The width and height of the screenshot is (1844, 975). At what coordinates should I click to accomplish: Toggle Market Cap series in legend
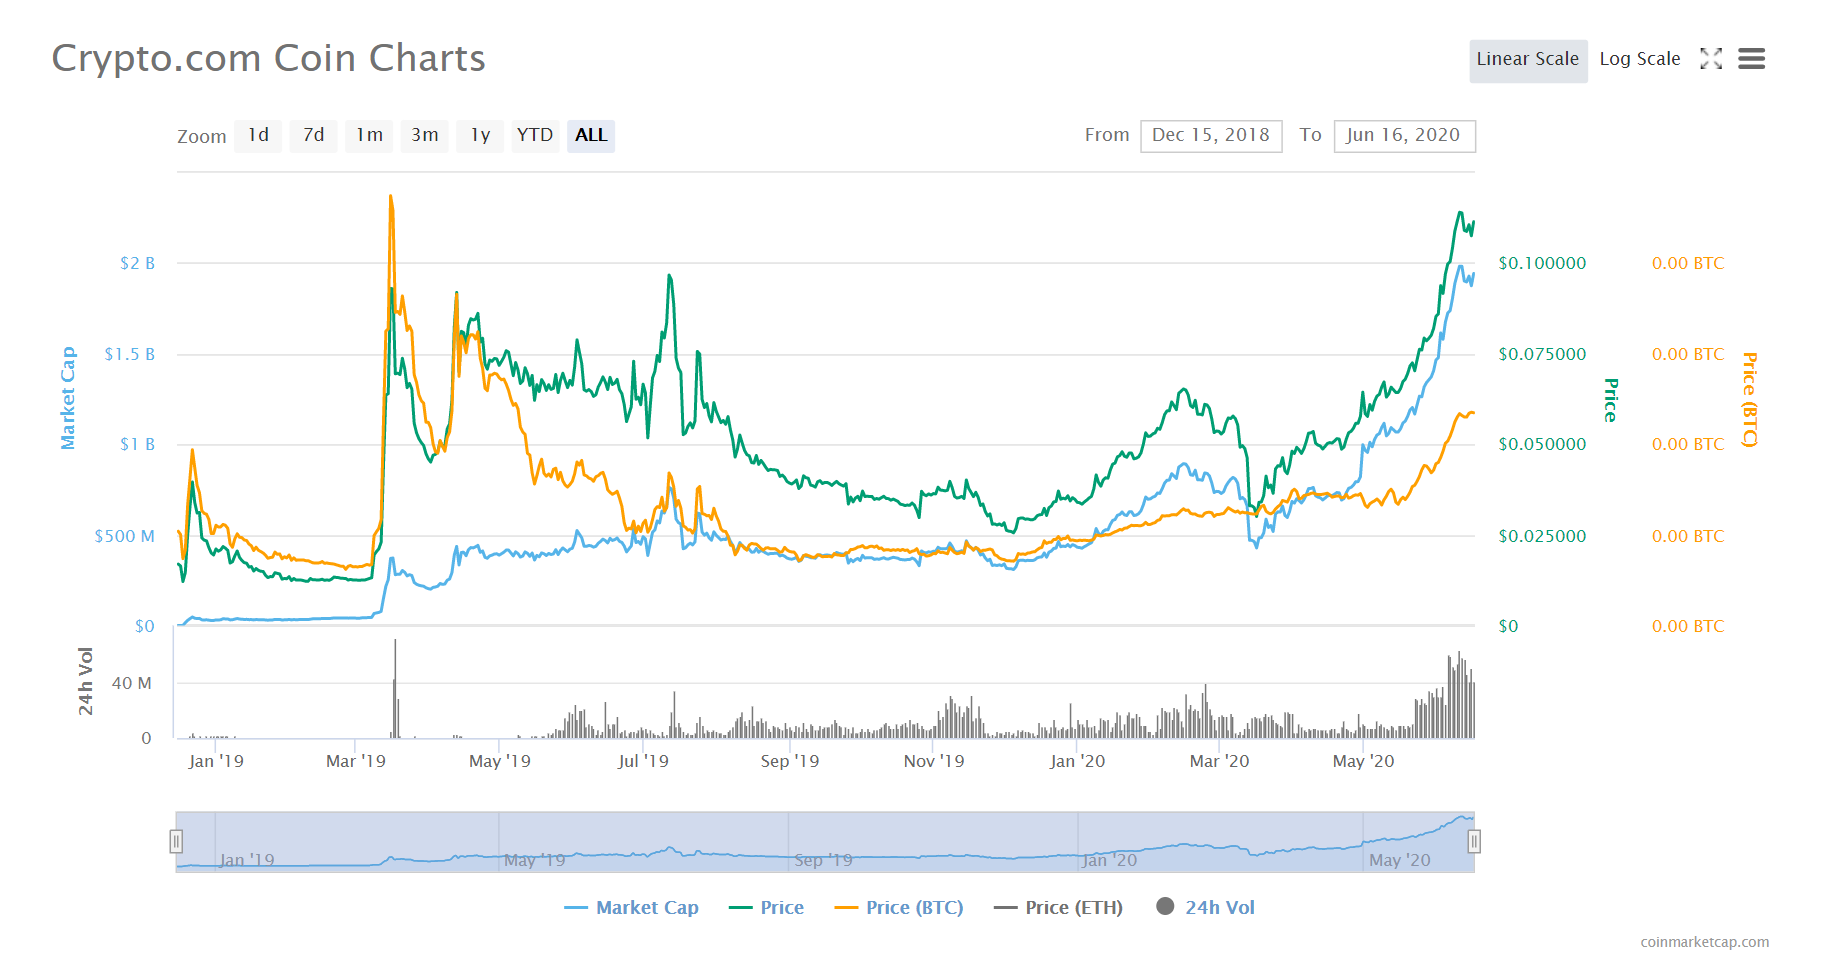tap(631, 907)
